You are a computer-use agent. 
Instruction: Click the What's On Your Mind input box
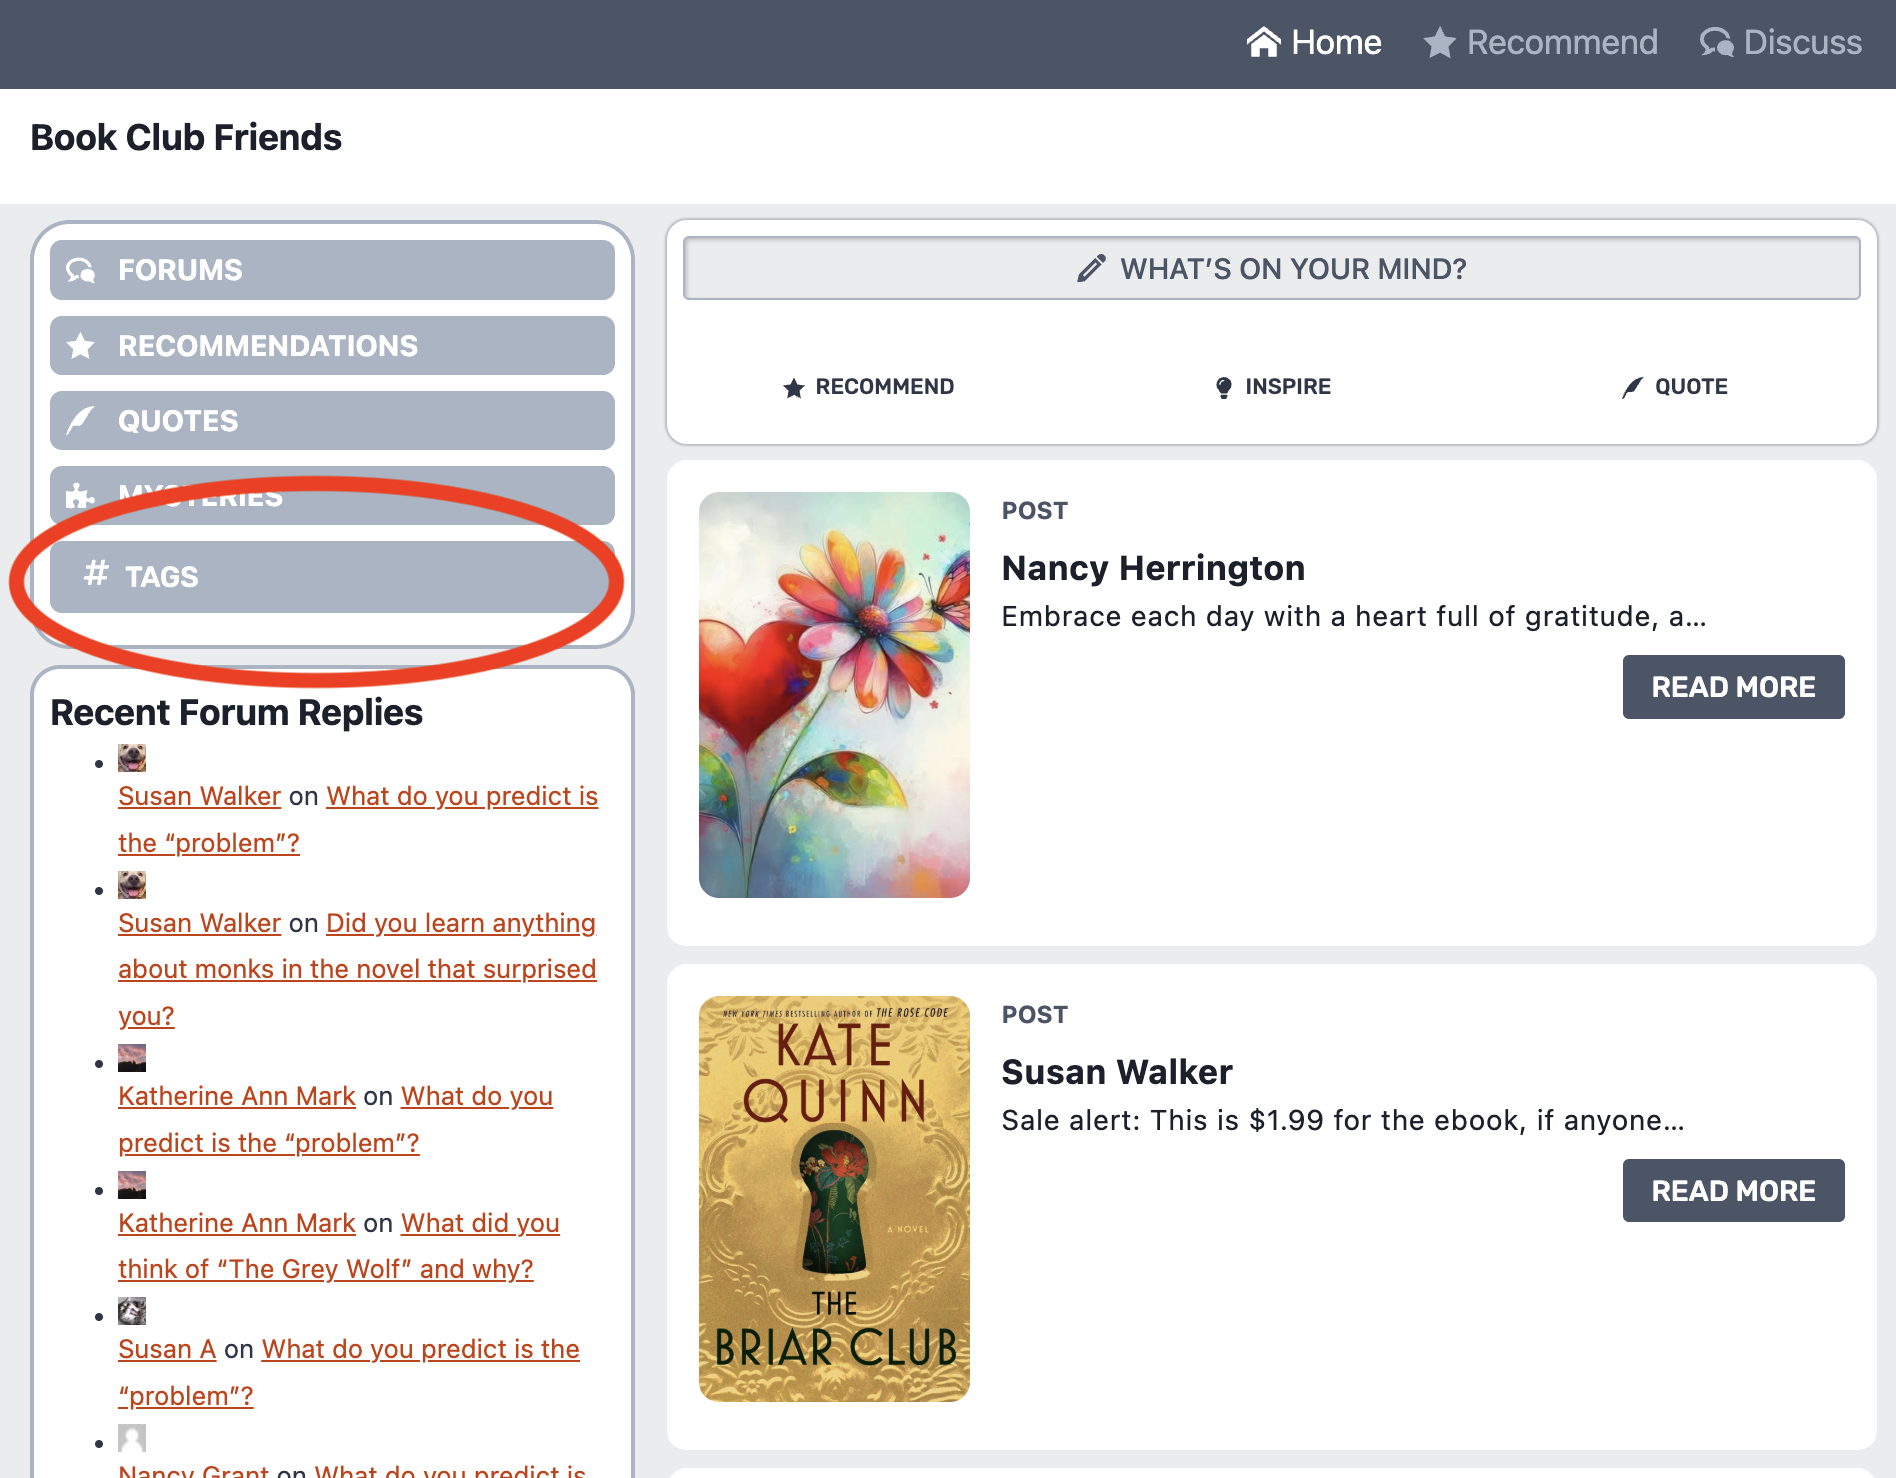pos(1272,268)
